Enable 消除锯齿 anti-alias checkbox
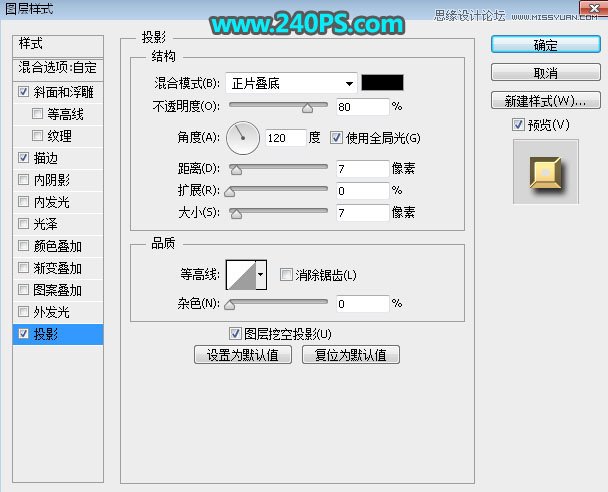 [286, 275]
